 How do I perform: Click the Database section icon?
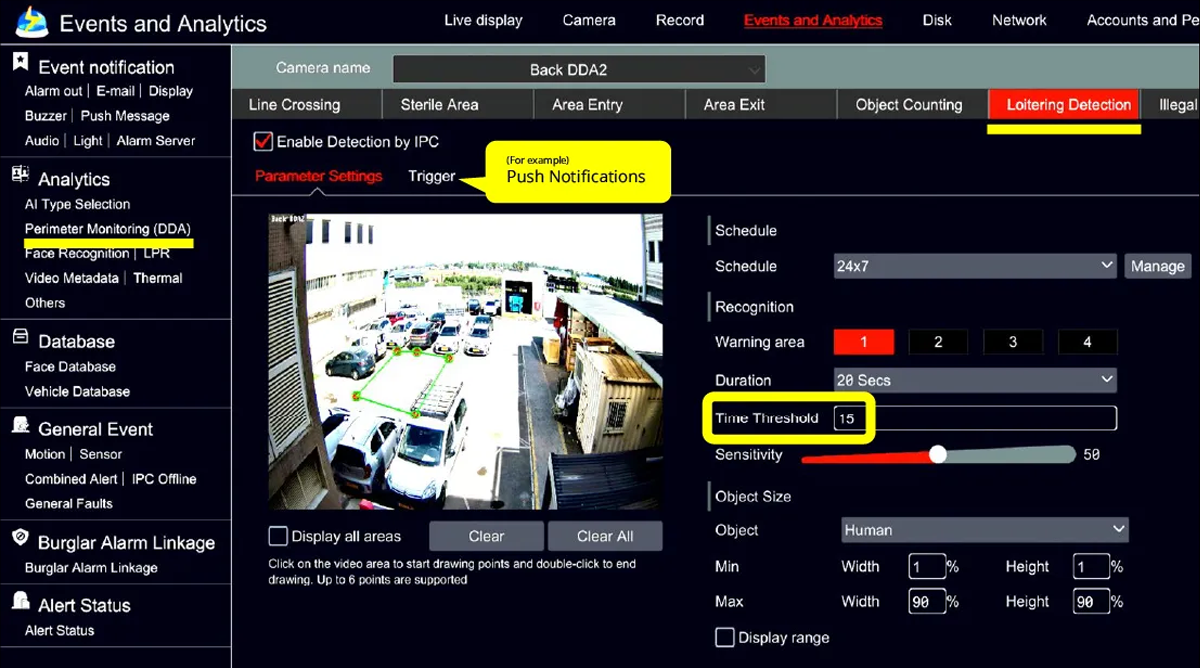20,338
